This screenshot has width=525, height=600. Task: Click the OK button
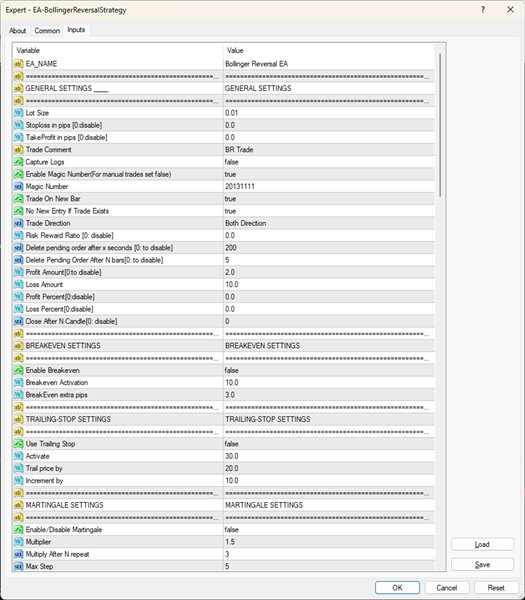click(x=397, y=588)
